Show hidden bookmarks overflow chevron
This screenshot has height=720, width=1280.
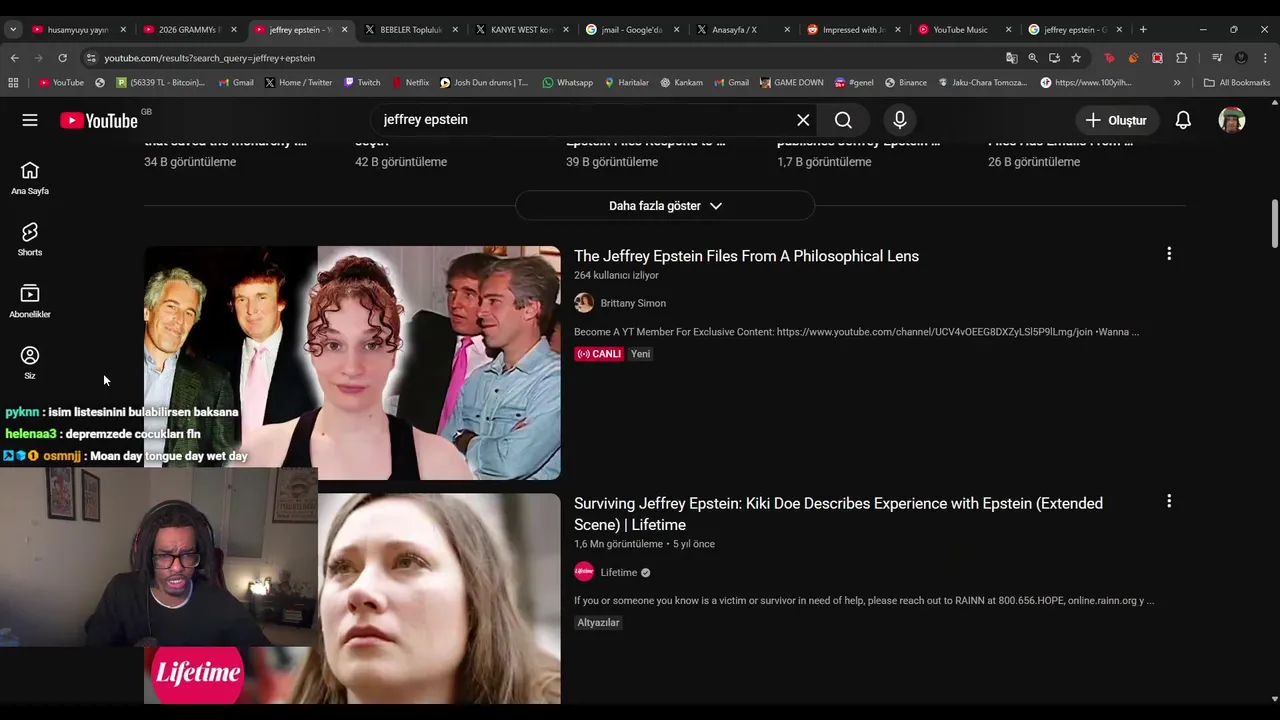1177,83
